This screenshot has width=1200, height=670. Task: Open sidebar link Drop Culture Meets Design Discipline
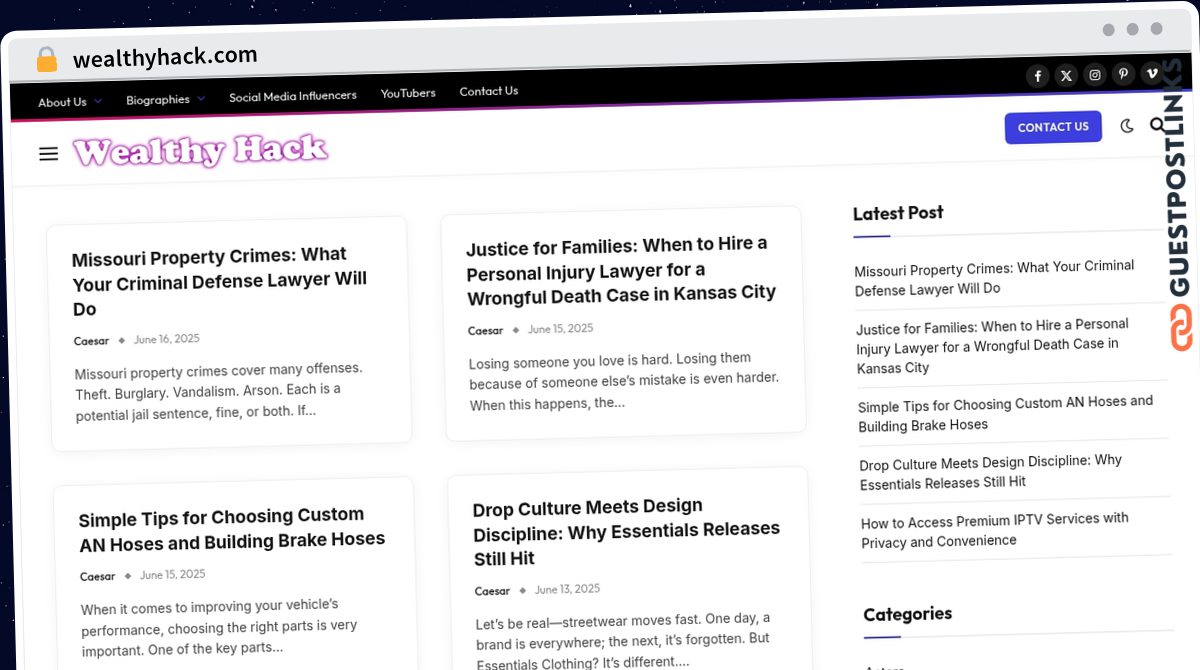(x=991, y=471)
